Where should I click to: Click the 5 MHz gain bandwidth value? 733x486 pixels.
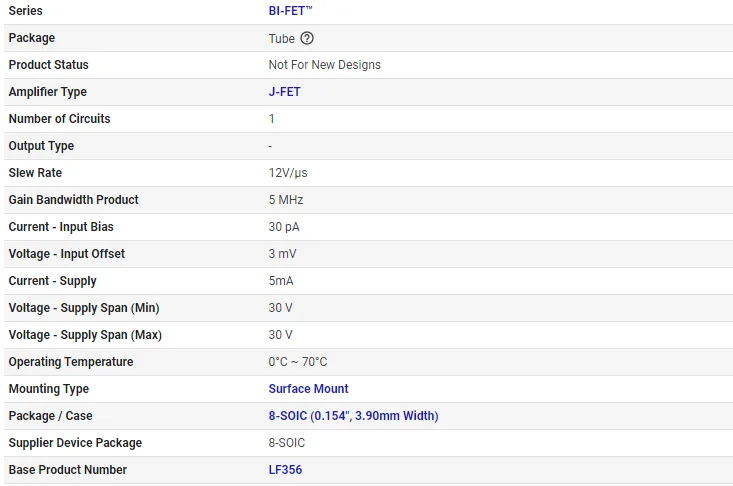[x=286, y=200]
